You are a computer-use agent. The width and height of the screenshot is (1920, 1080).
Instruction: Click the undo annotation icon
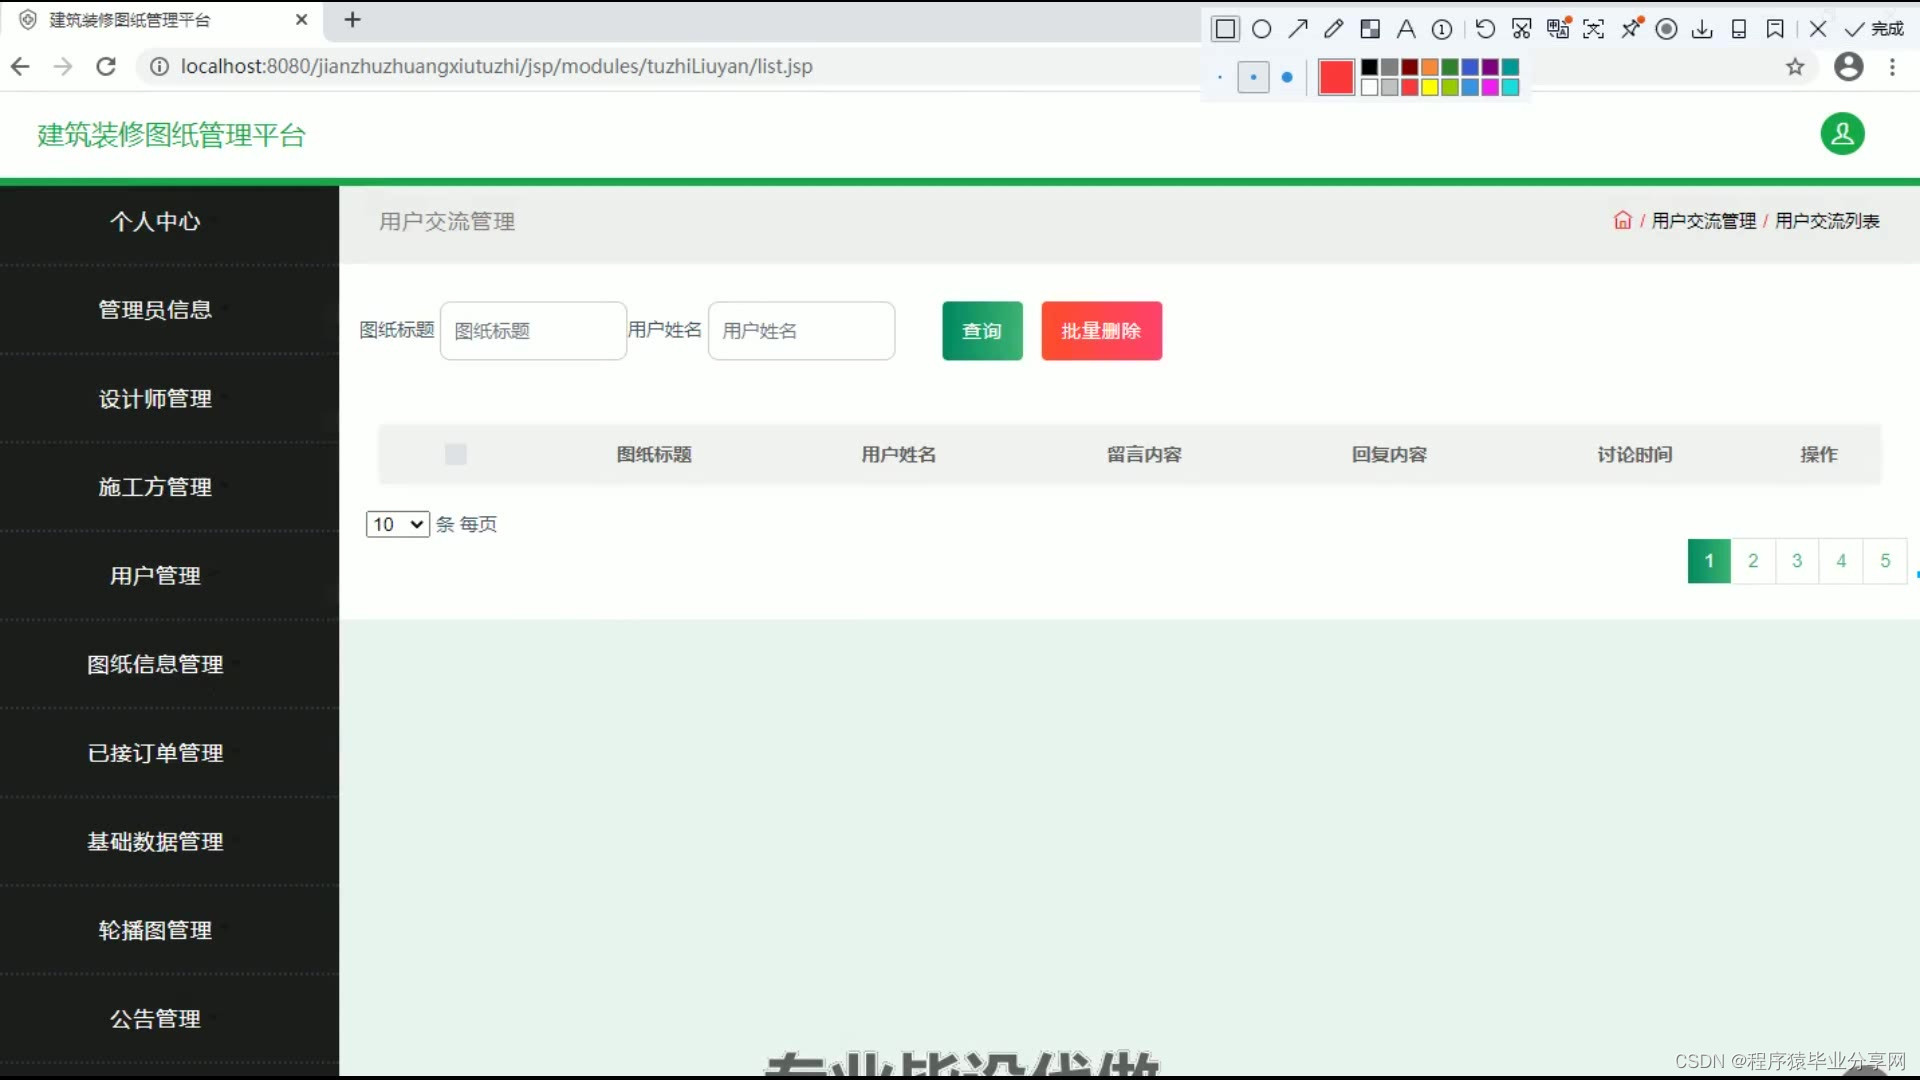pos(1485,29)
